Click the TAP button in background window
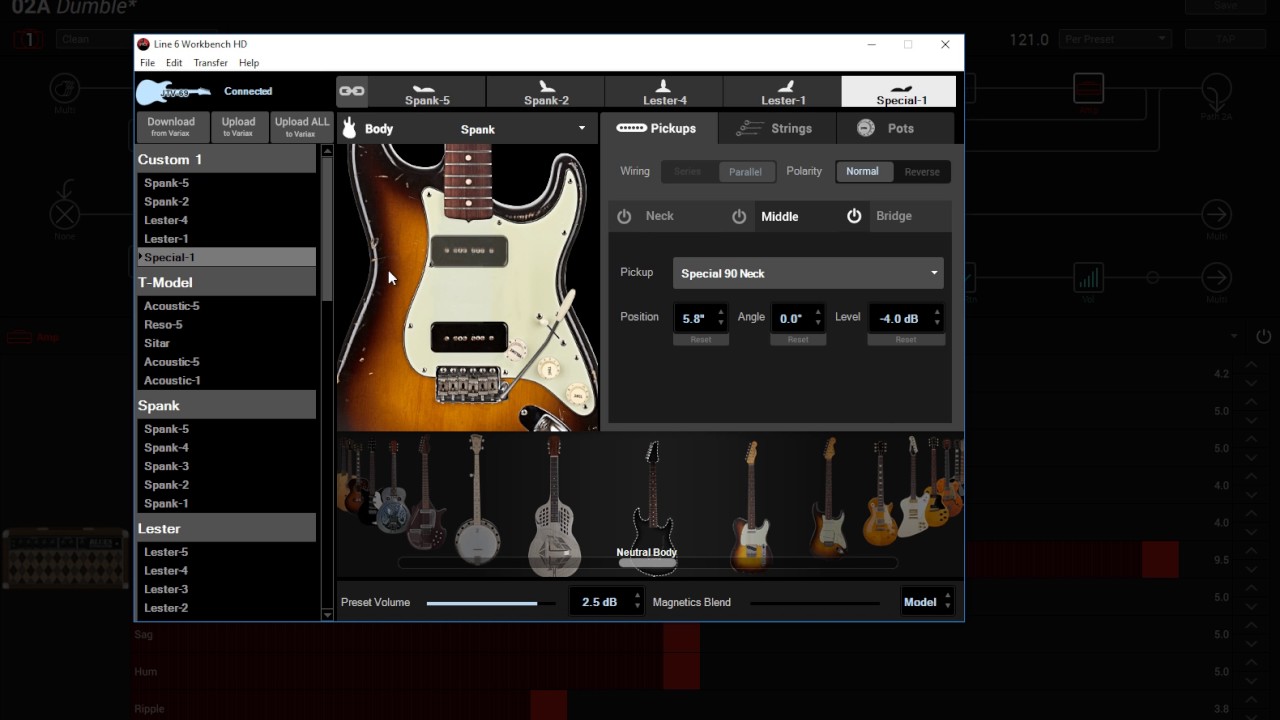The height and width of the screenshot is (720, 1280). coord(1225,39)
